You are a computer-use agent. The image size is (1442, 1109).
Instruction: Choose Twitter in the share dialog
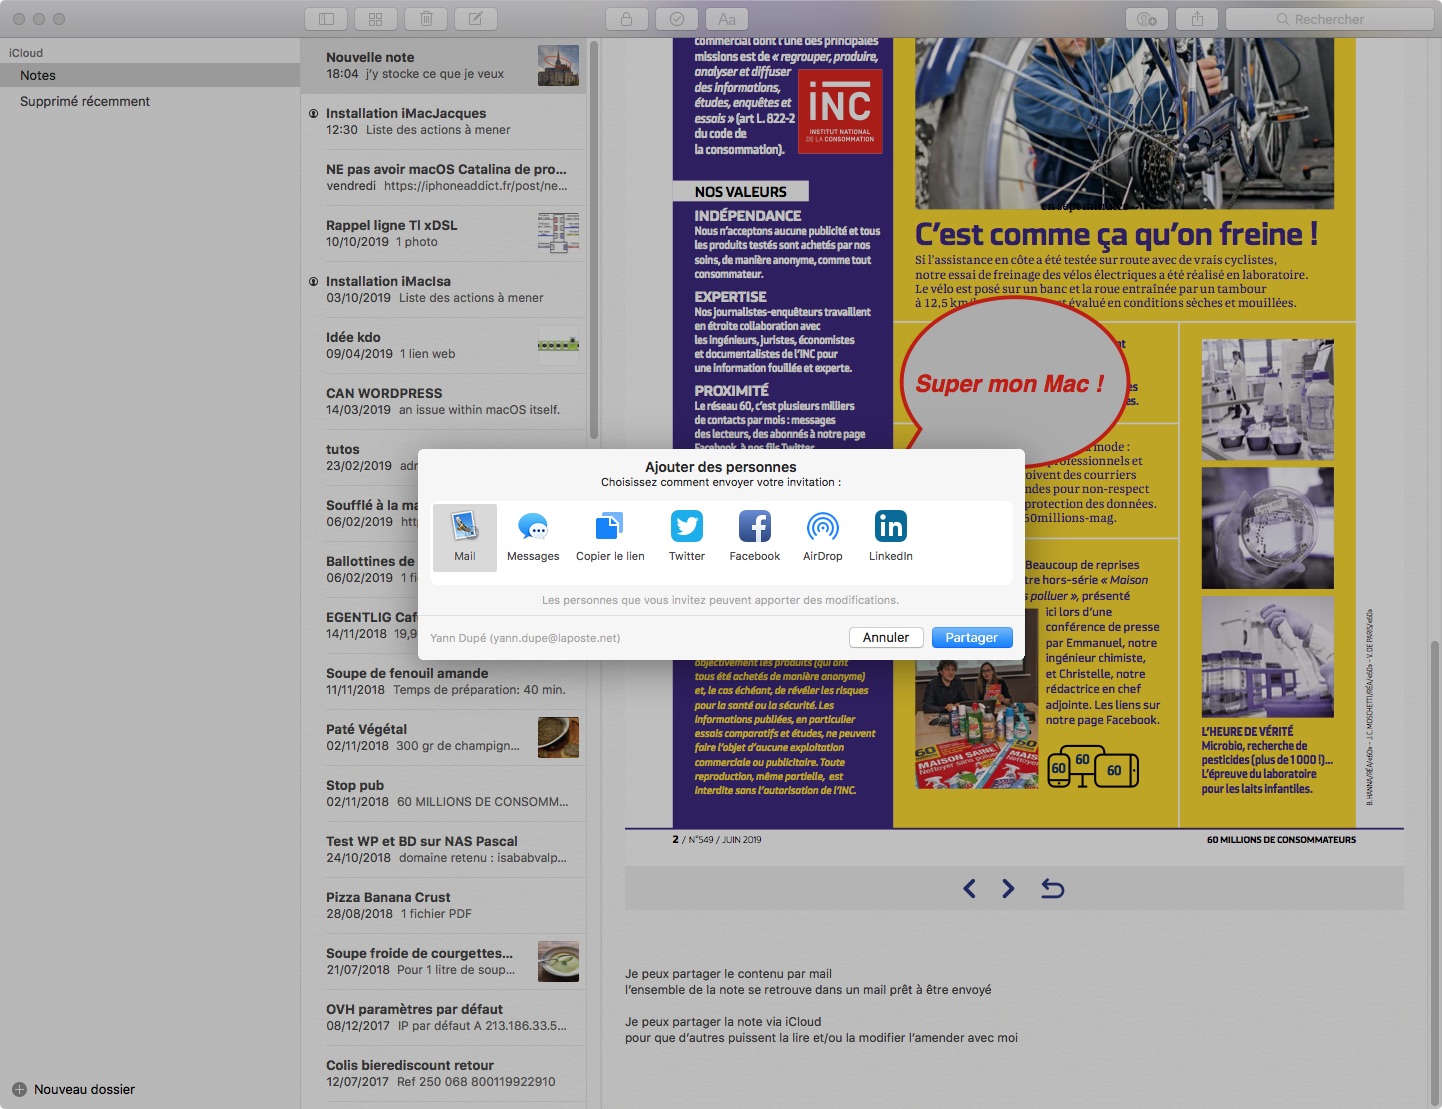pyautogui.click(x=687, y=537)
